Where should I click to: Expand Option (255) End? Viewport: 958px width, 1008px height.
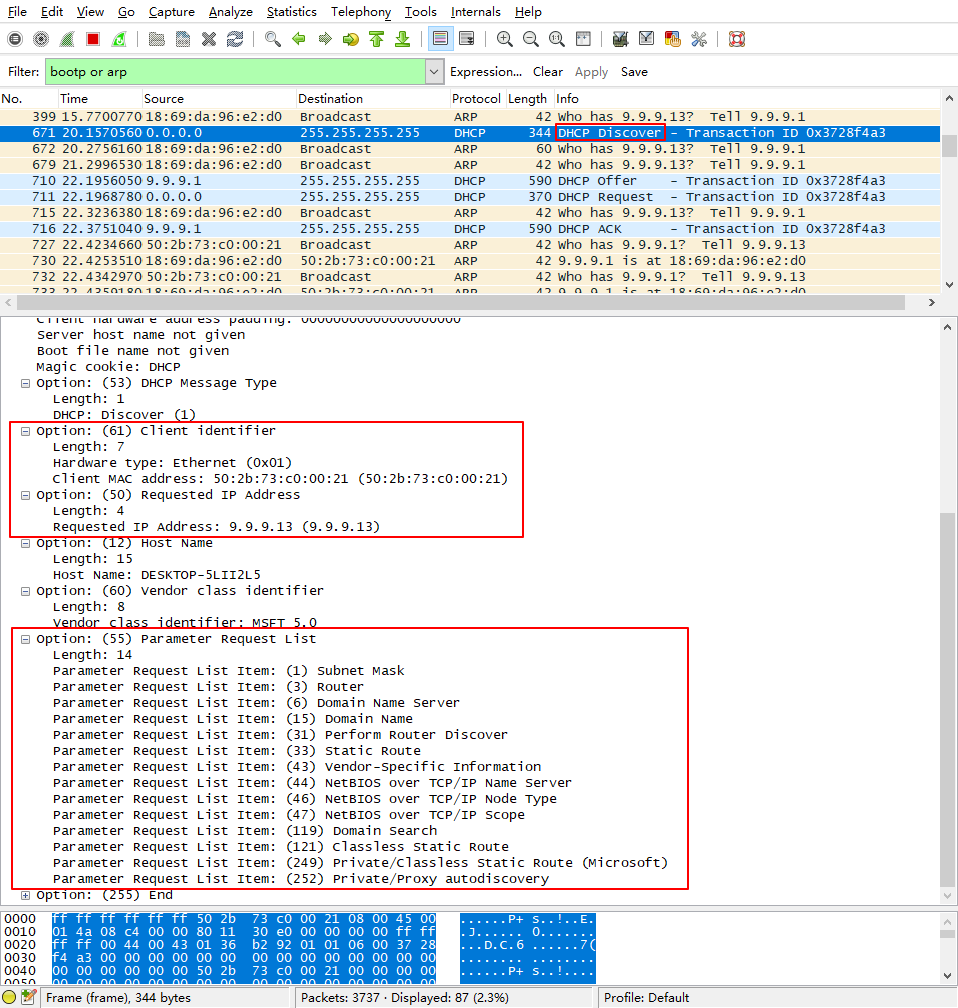tap(25, 895)
